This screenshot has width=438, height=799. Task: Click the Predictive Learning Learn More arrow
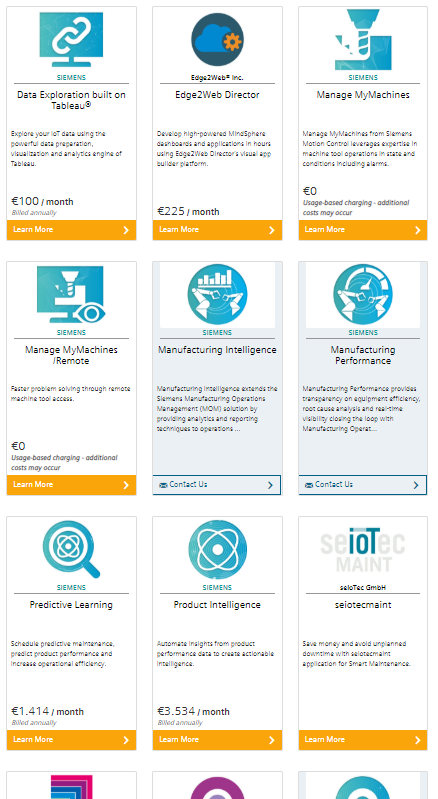[126, 740]
